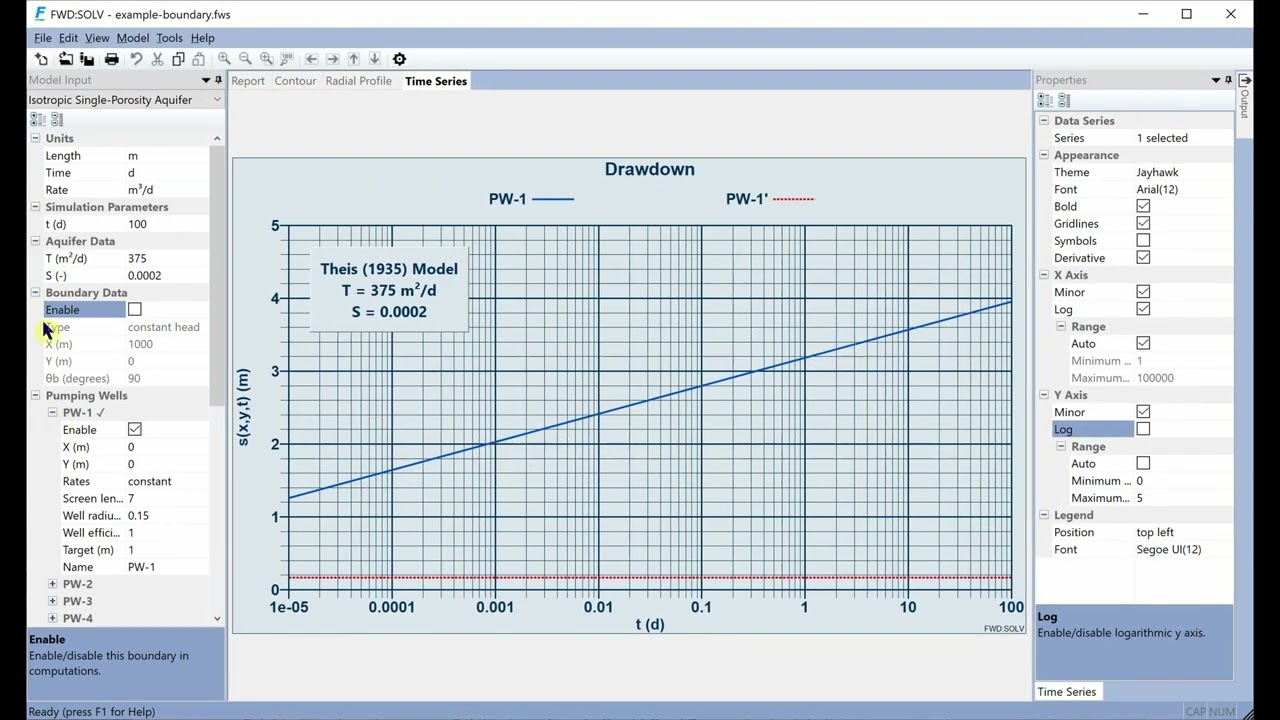Image resolution: width=1280 pixels, height=720 pixels.
Task: Expand all rows in Model Input grid
Action: 38,119
